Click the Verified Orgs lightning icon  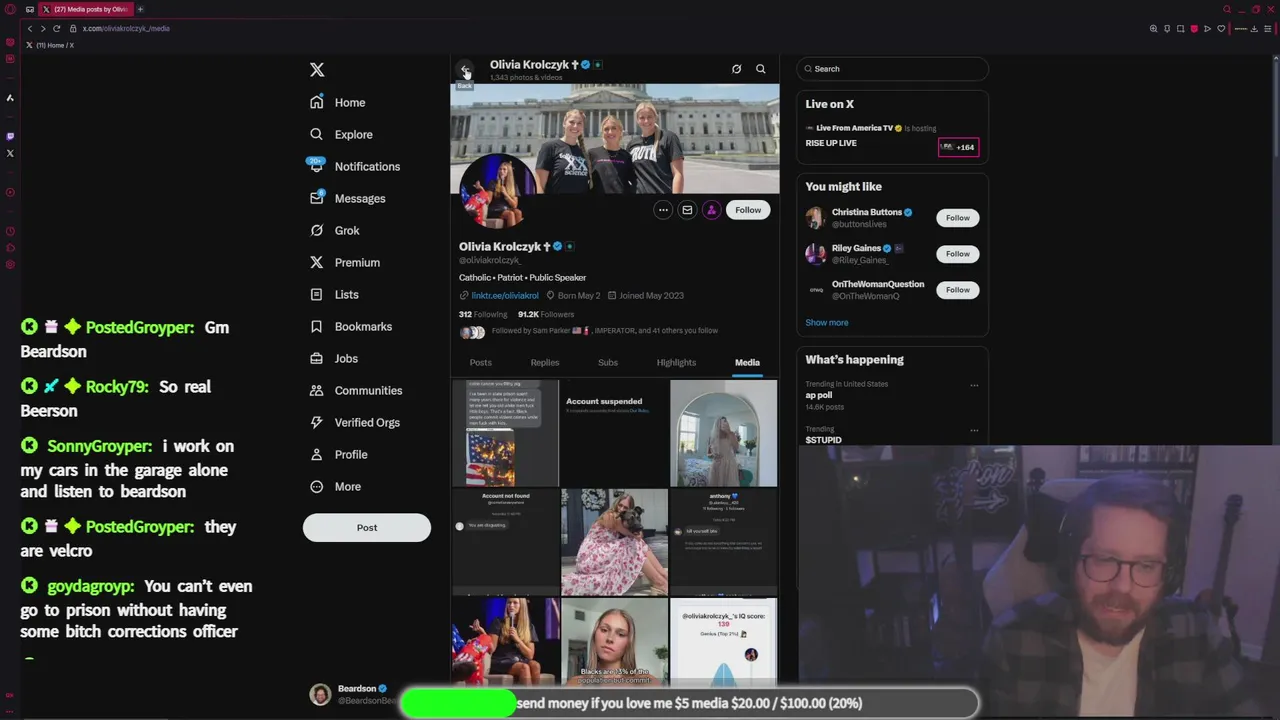click(316, 422)
